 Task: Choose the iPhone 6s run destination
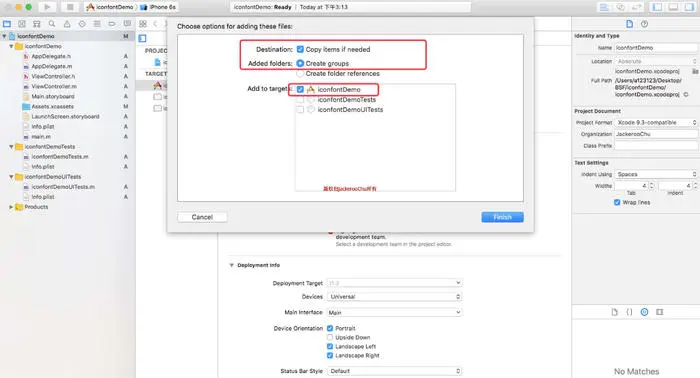tap(158, 7)
